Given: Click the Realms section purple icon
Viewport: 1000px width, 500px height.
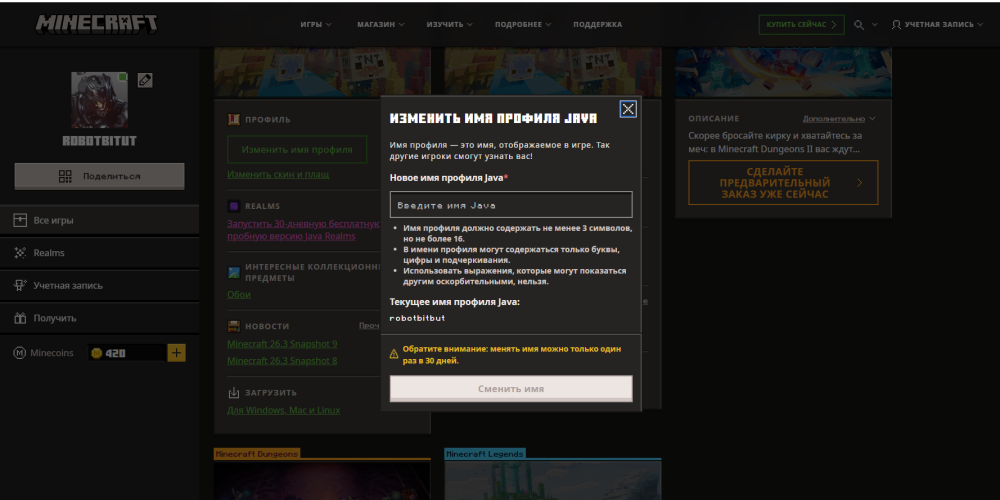Looking at the screenshot, I should [x=234, y=206].
